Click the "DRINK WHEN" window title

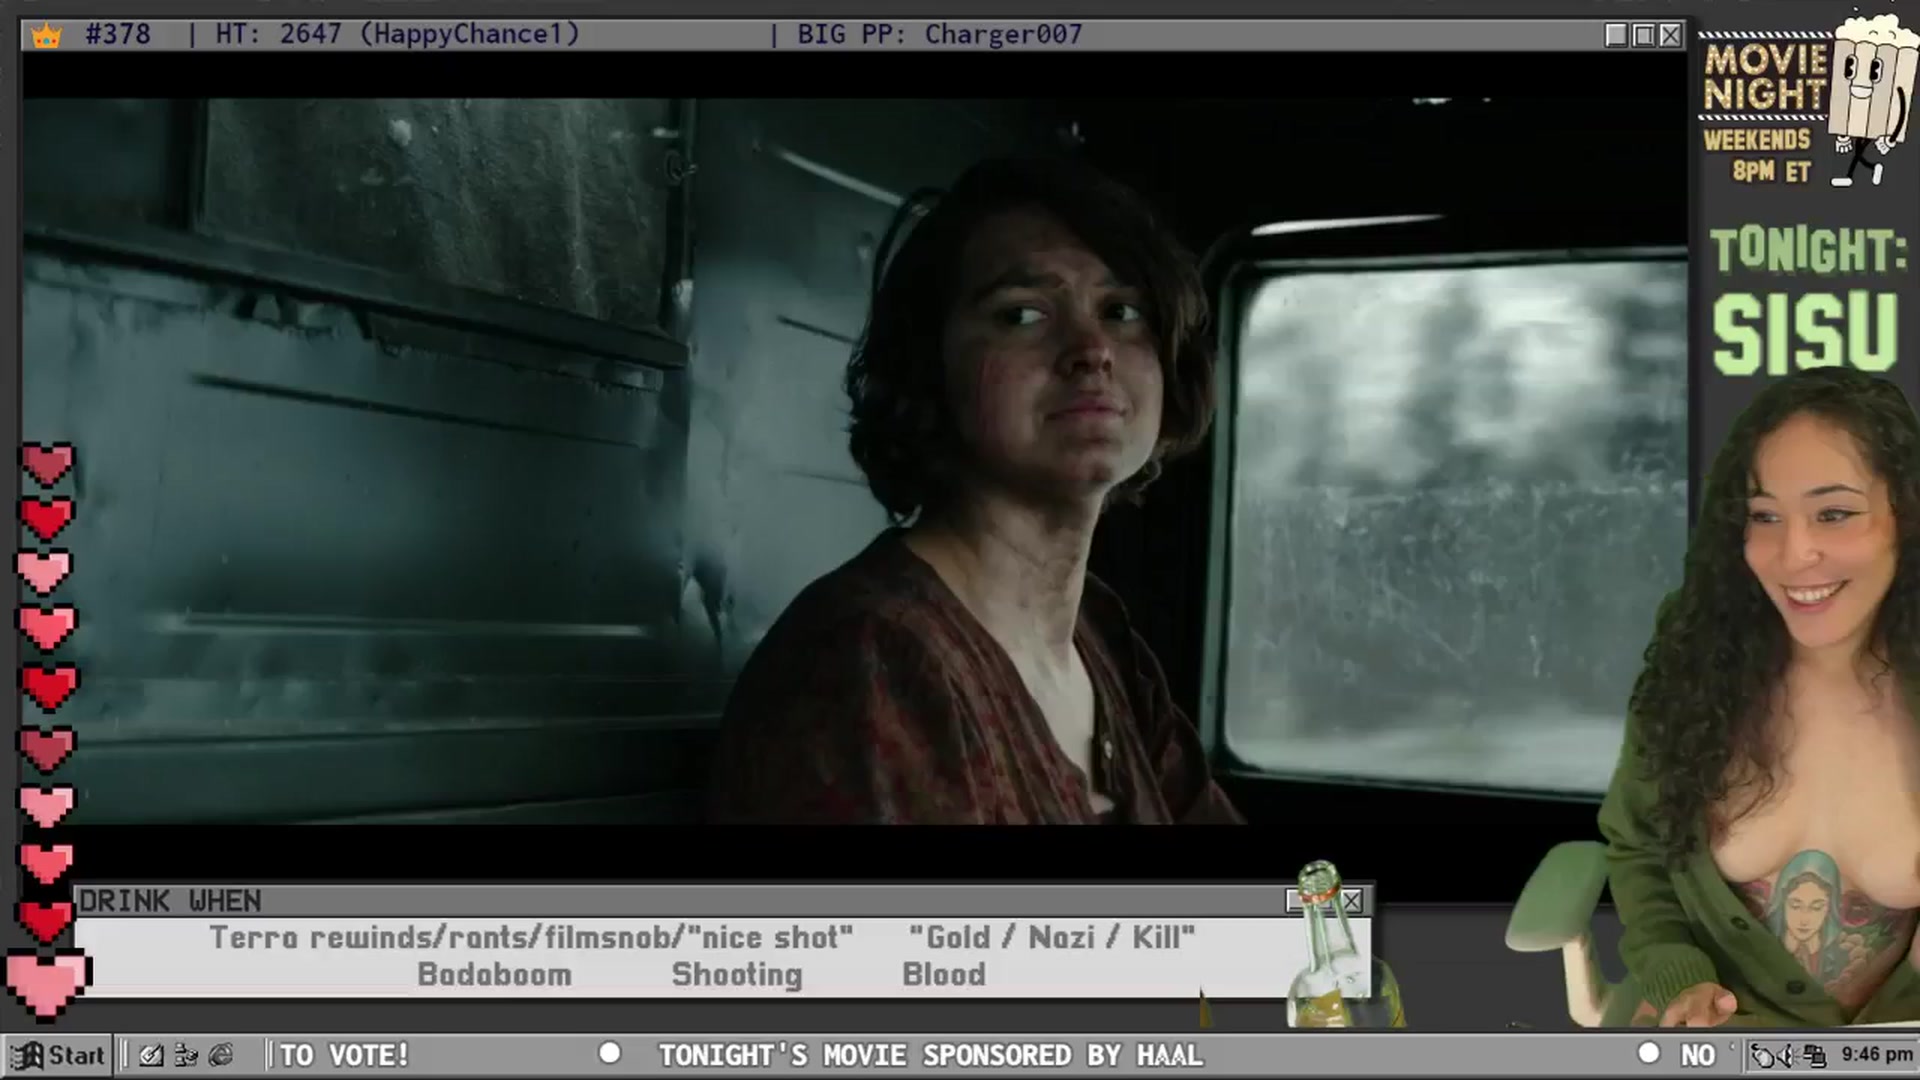pyautogui.click(x=170, y=901)
